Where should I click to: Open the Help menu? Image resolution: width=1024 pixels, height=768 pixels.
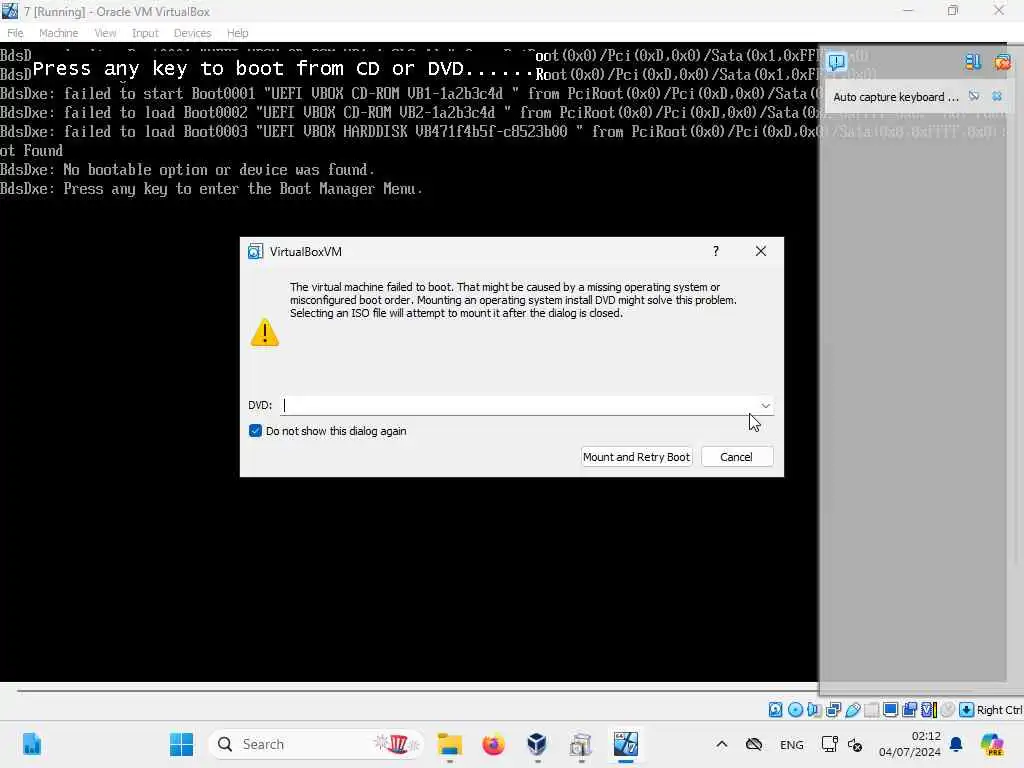pos(238,33)
